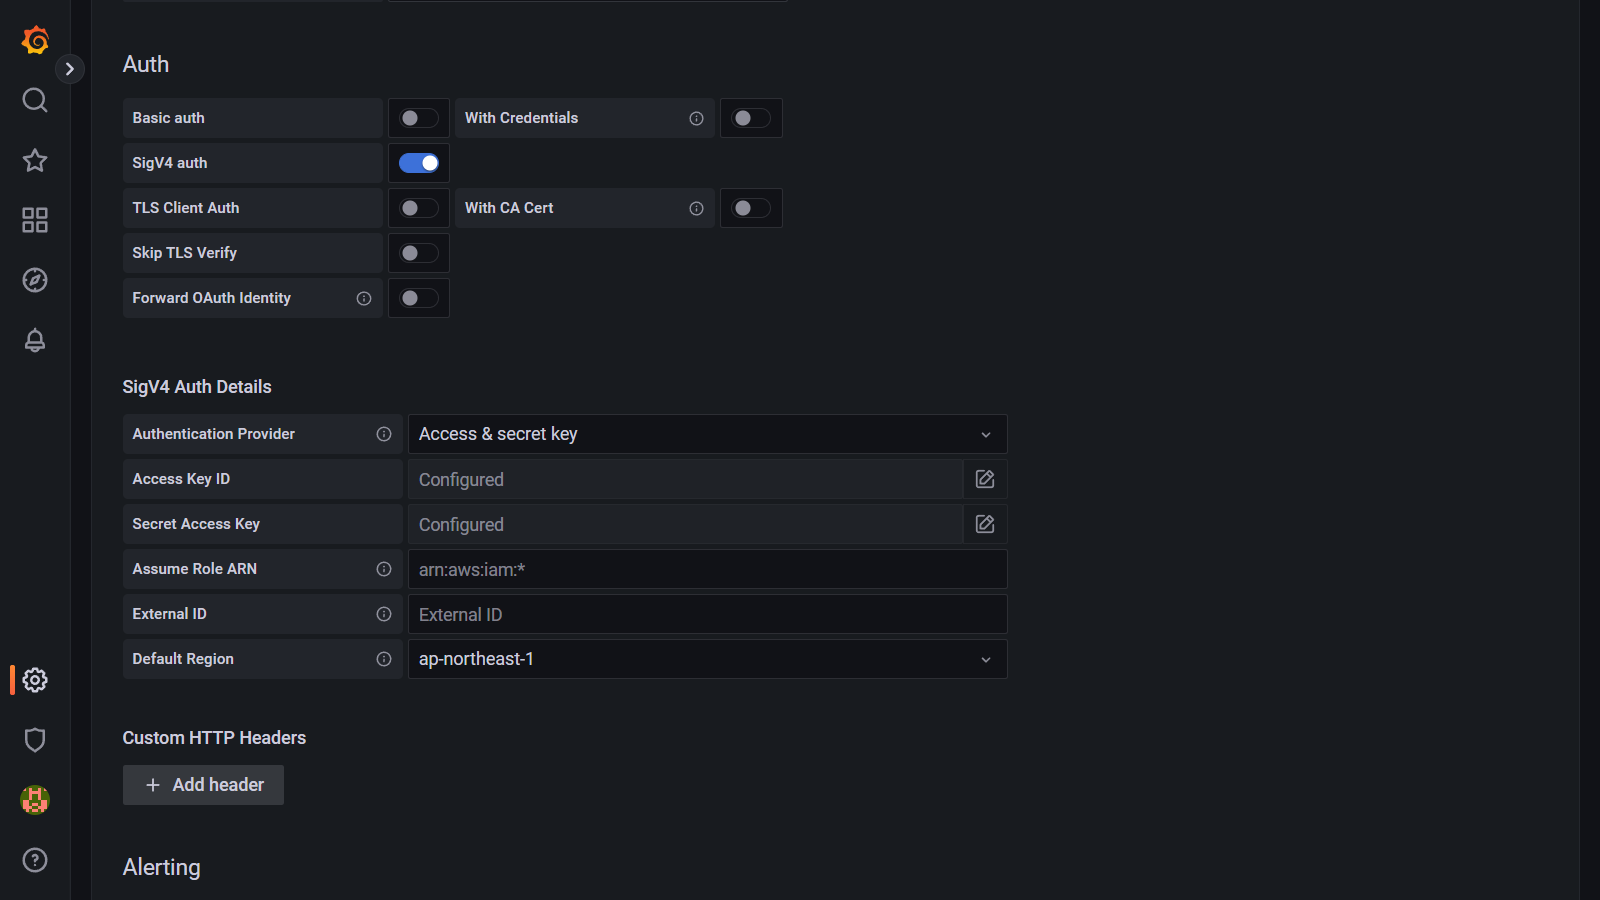Open the Authentication Provider dropdown
The image size is (1600, 900).
[707, 434]
